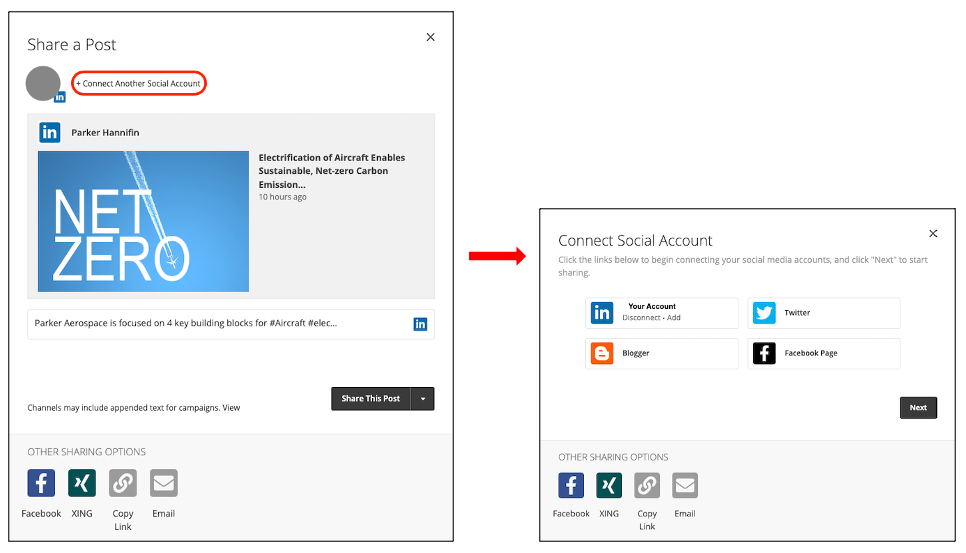Click the NET ZERO post thumbnail
This screenshot has height=553, width=966.
click(x=143, y=221)
